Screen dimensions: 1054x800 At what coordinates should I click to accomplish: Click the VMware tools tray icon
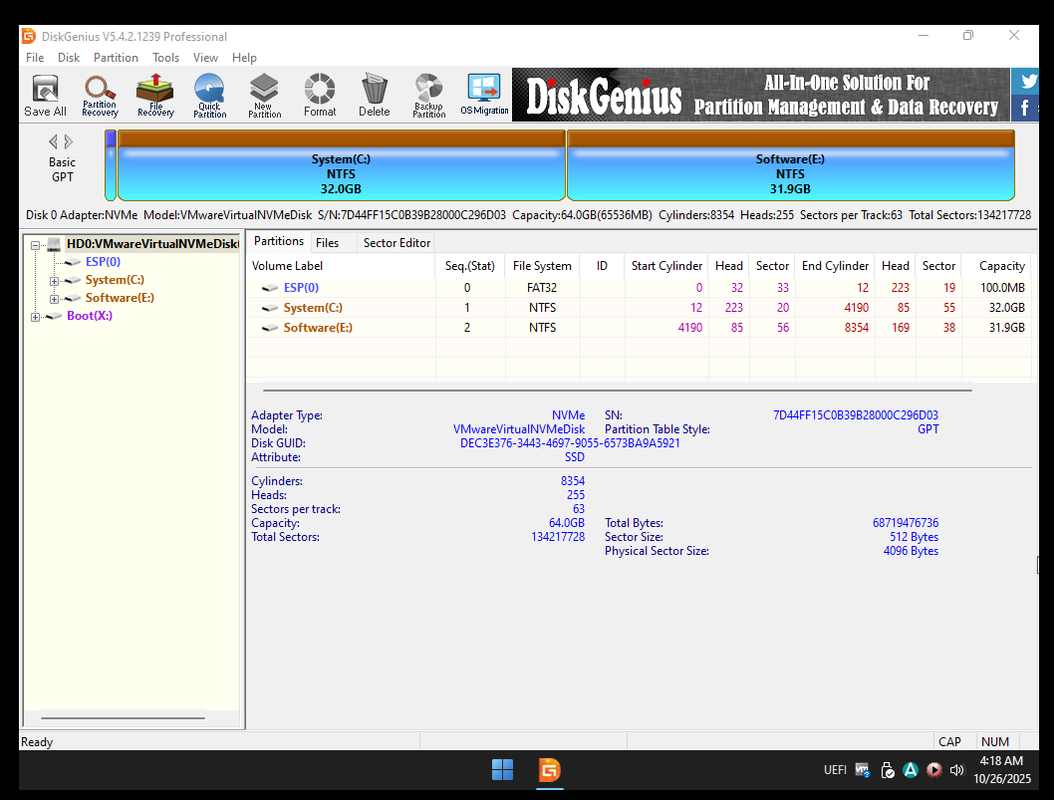(862, 770)
